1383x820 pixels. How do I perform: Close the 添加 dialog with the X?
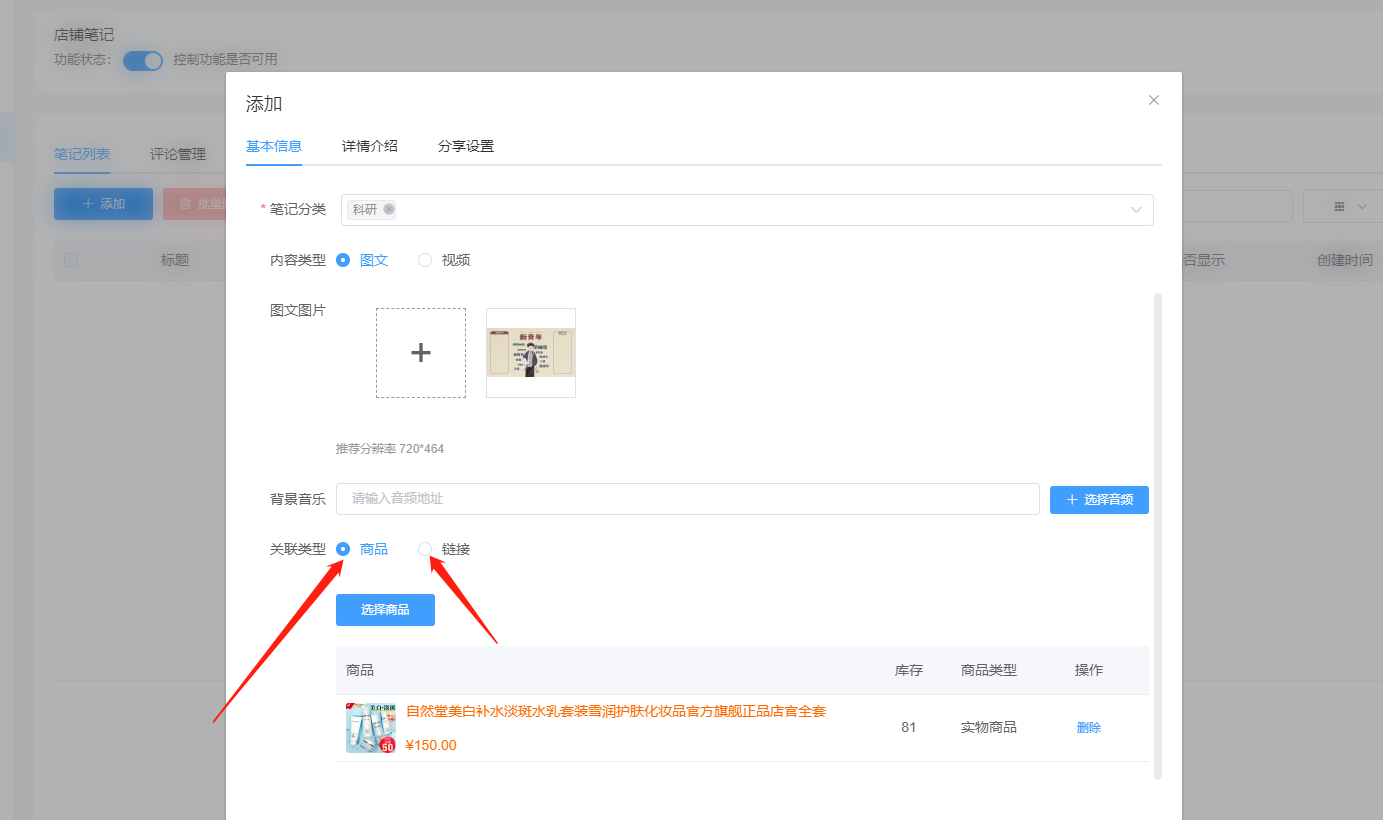(1153, 100)
